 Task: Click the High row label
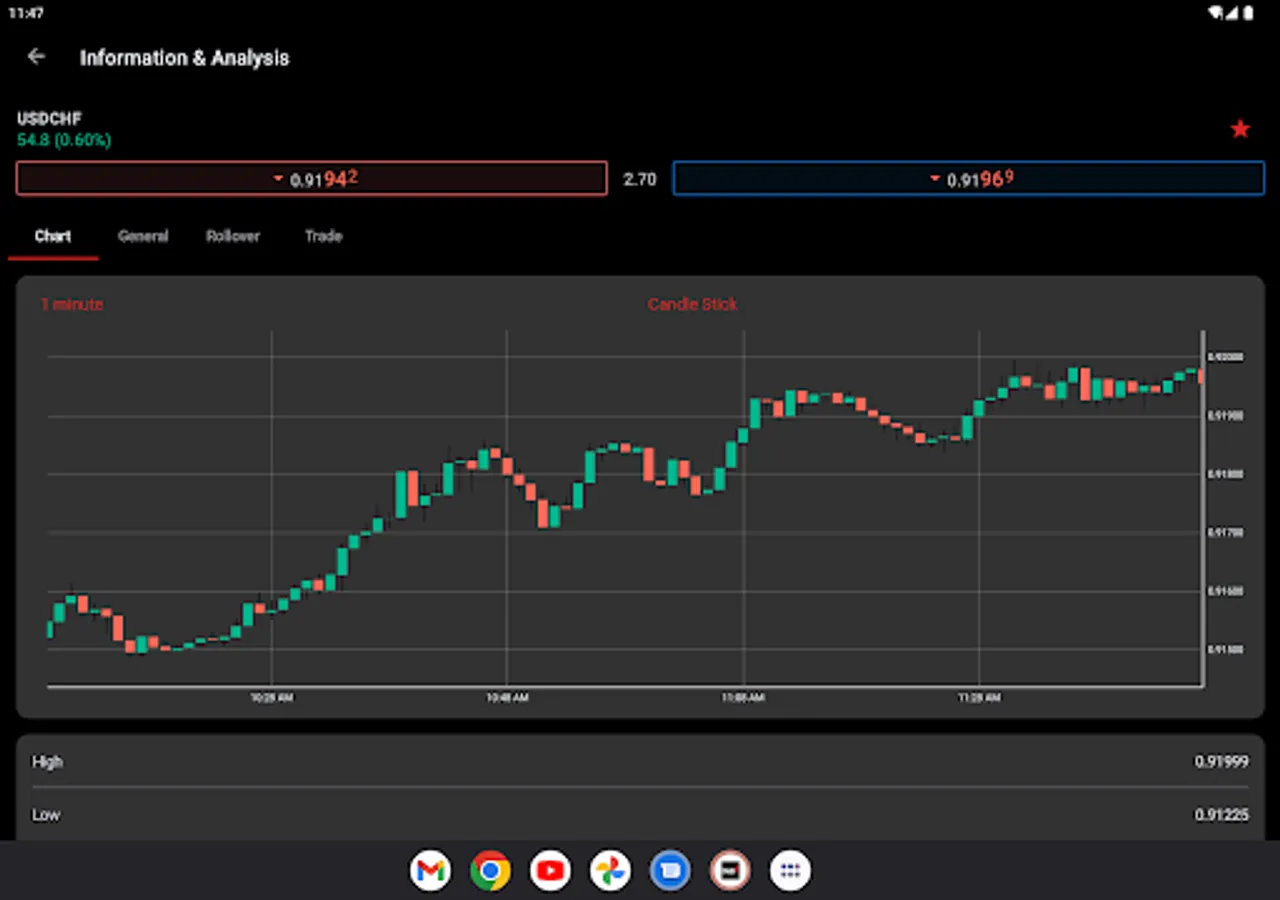coord(47,762)
